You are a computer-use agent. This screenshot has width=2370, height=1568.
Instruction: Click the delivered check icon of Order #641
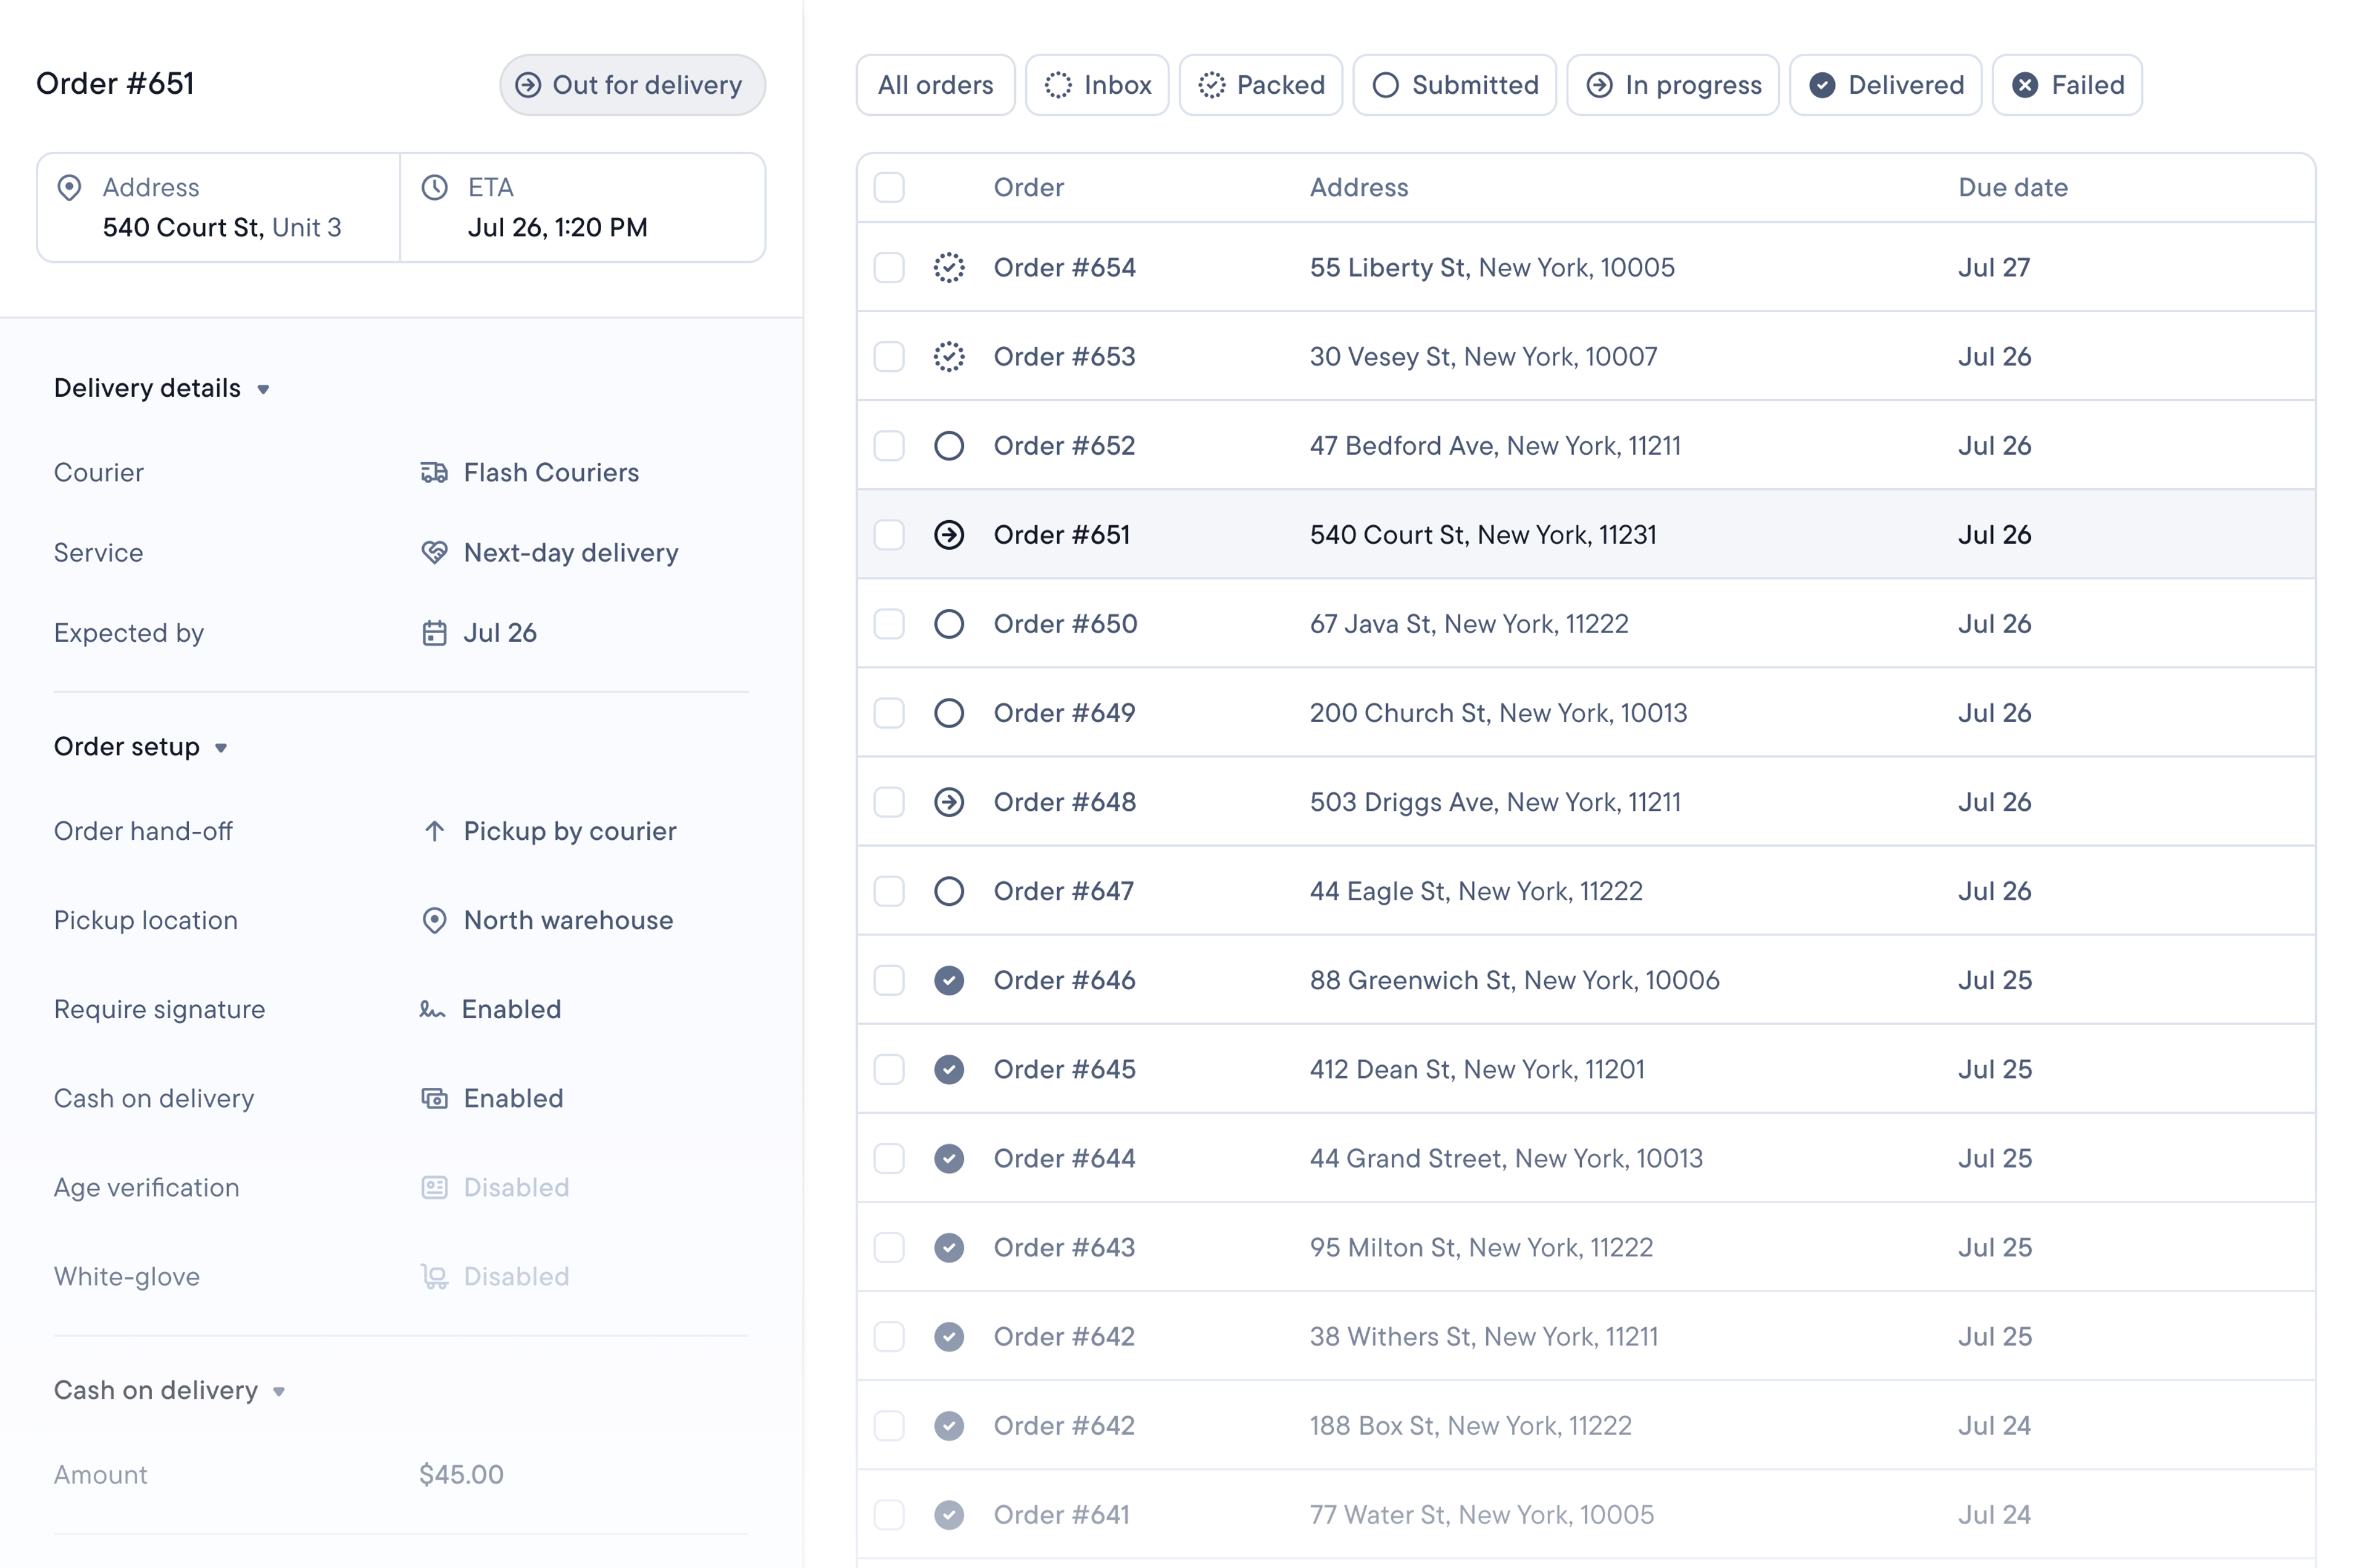point(949,1514)
